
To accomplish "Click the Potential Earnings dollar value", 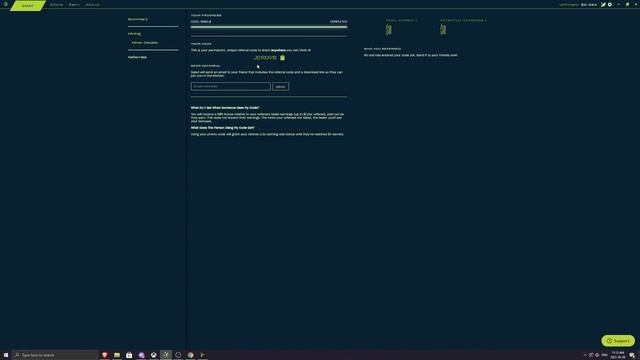I will [443, 29].
